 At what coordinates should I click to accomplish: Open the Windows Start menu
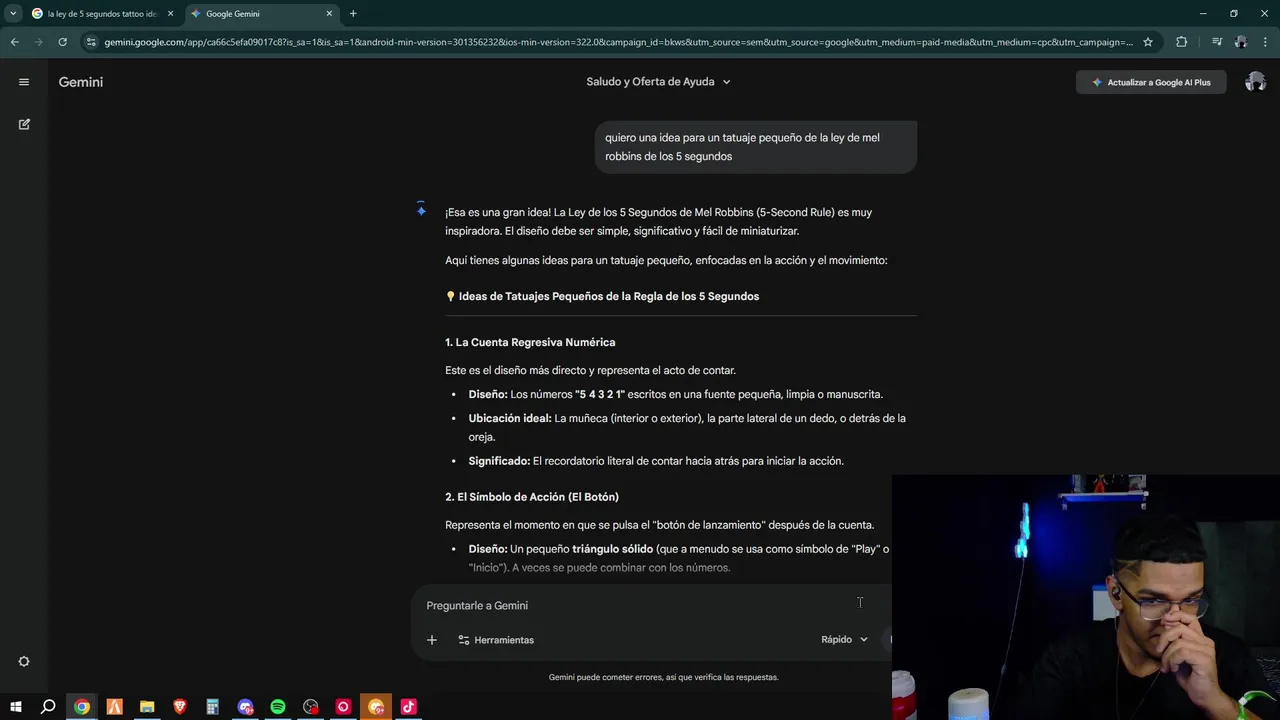pyautogui.click(x=16, y=707)
